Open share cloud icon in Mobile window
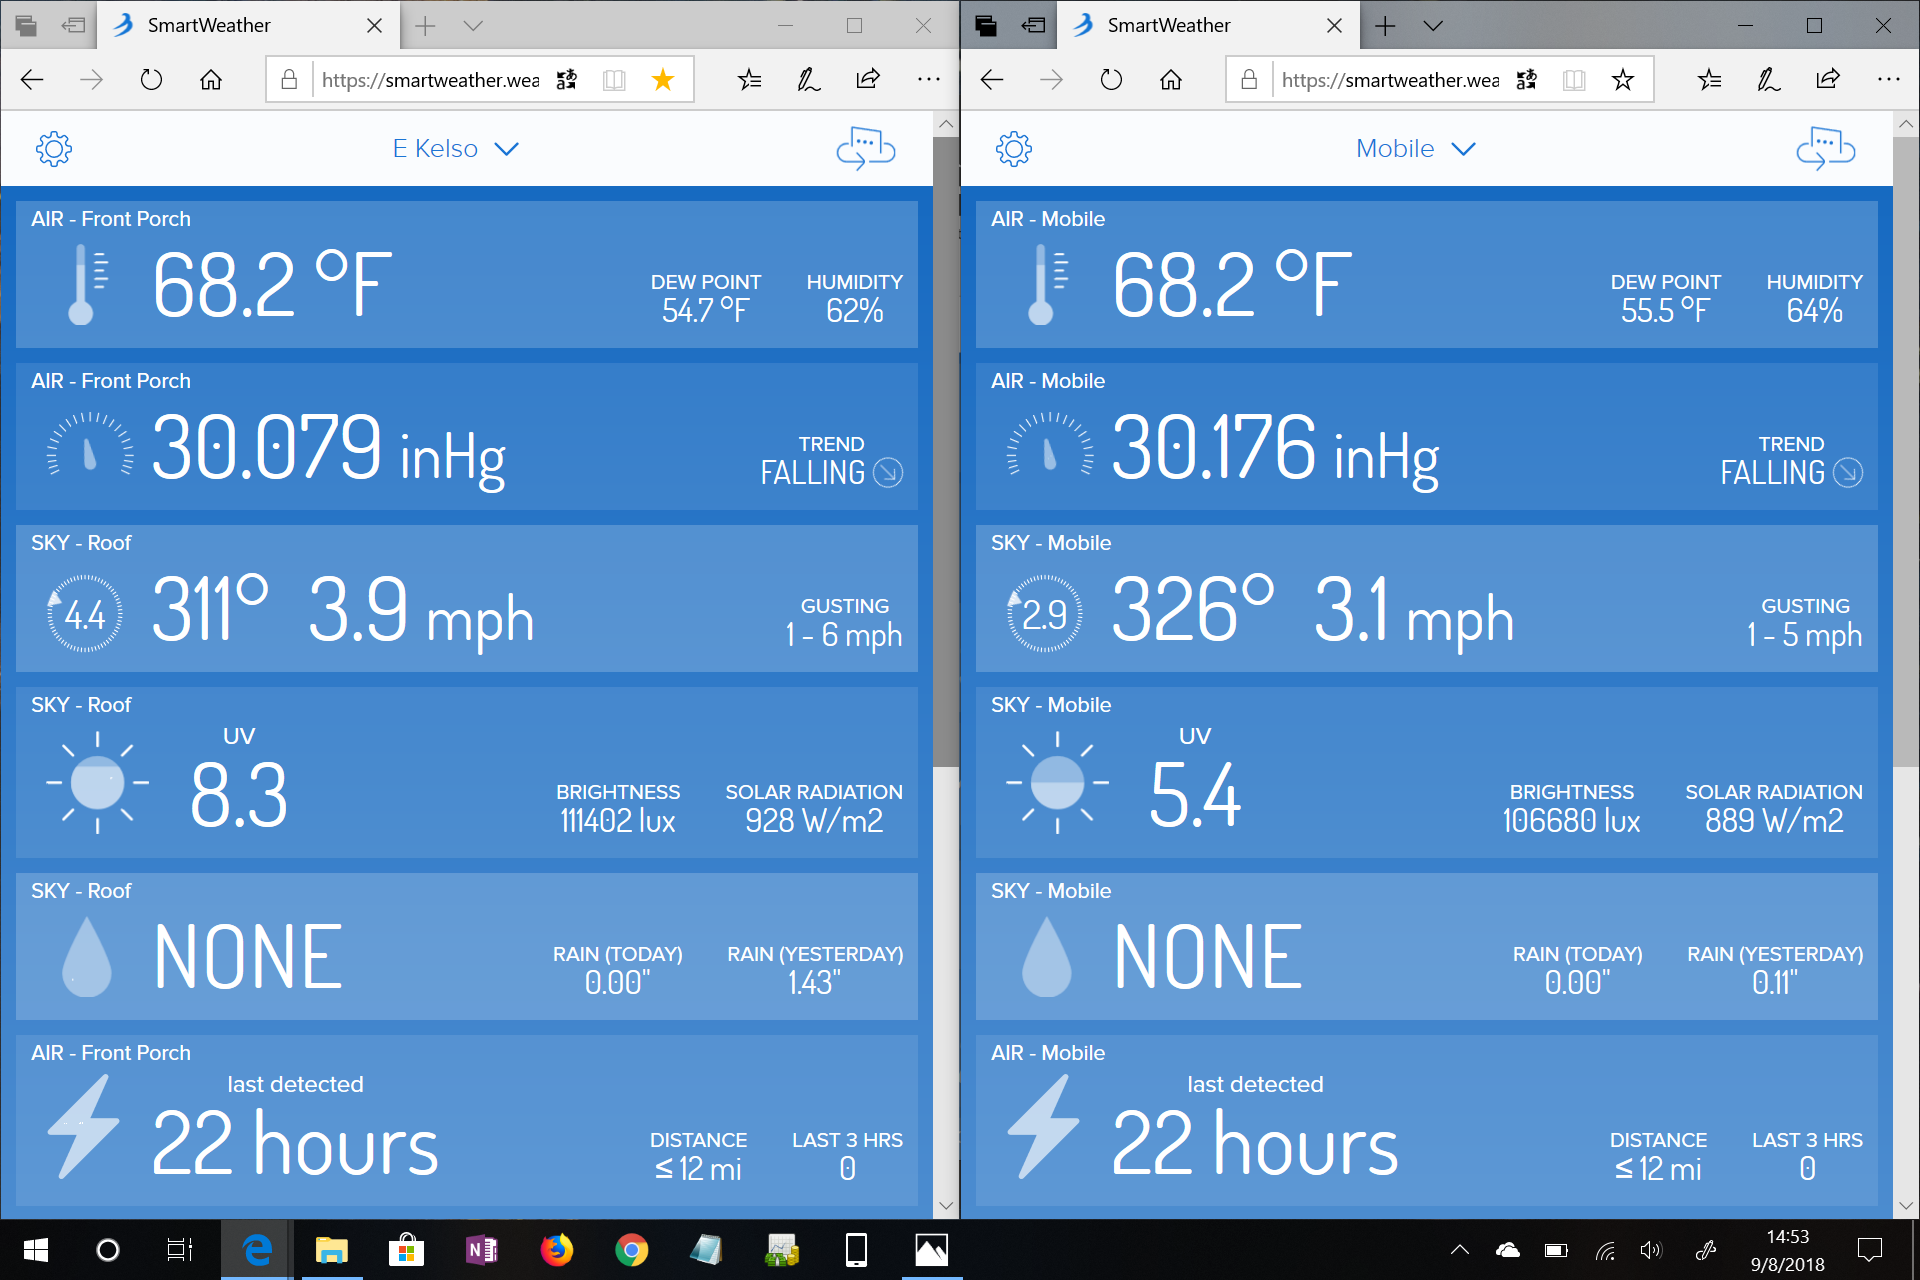 click(x=1826, y=149)
